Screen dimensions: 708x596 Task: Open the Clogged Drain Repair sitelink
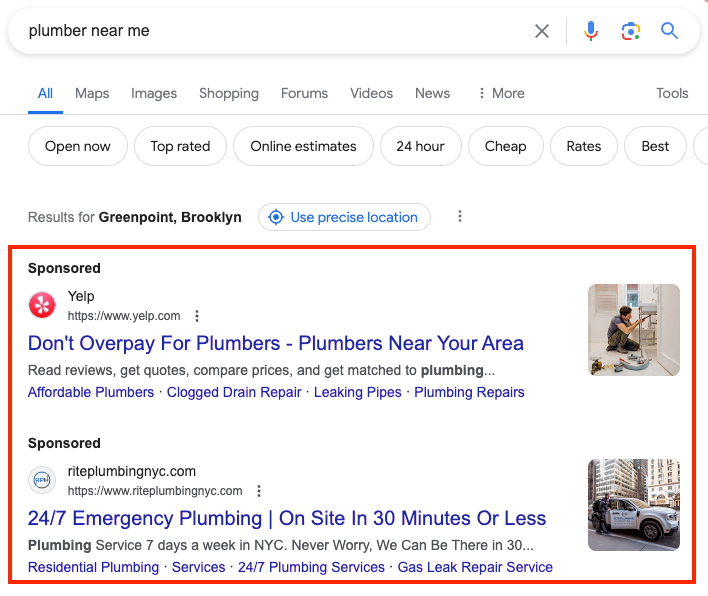point(234,392)
